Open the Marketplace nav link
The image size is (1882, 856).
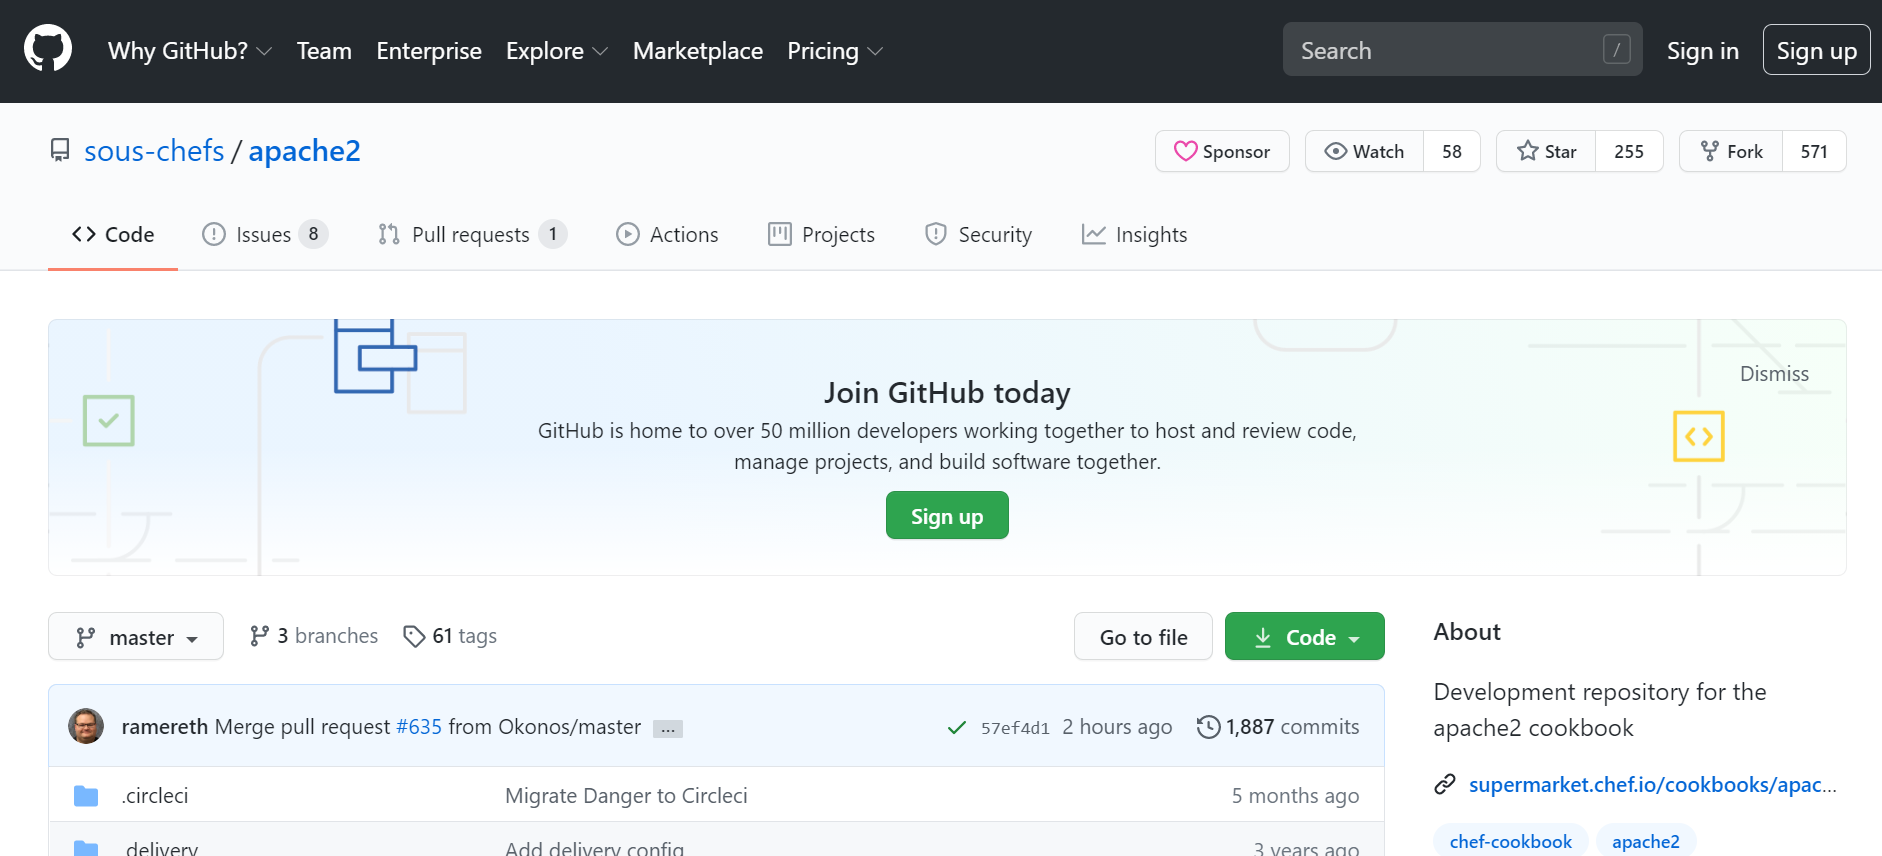coord(698,51)
